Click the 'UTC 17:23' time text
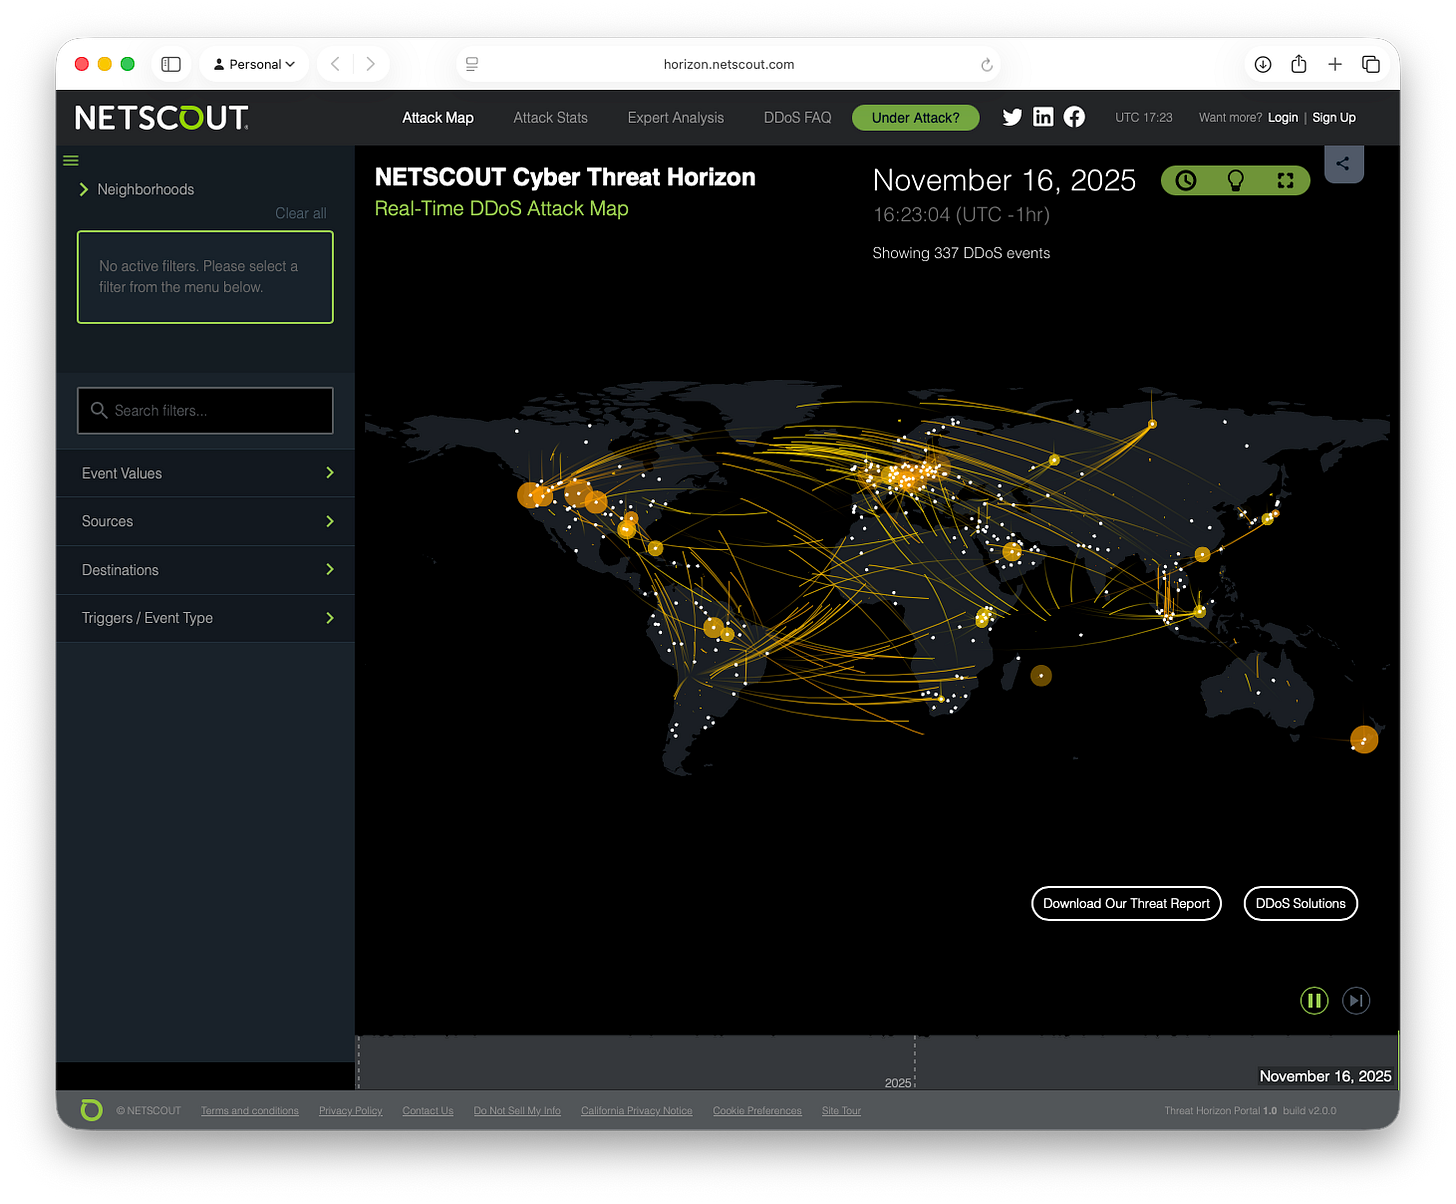Screen dimensions: 1456x1204 1144,117
